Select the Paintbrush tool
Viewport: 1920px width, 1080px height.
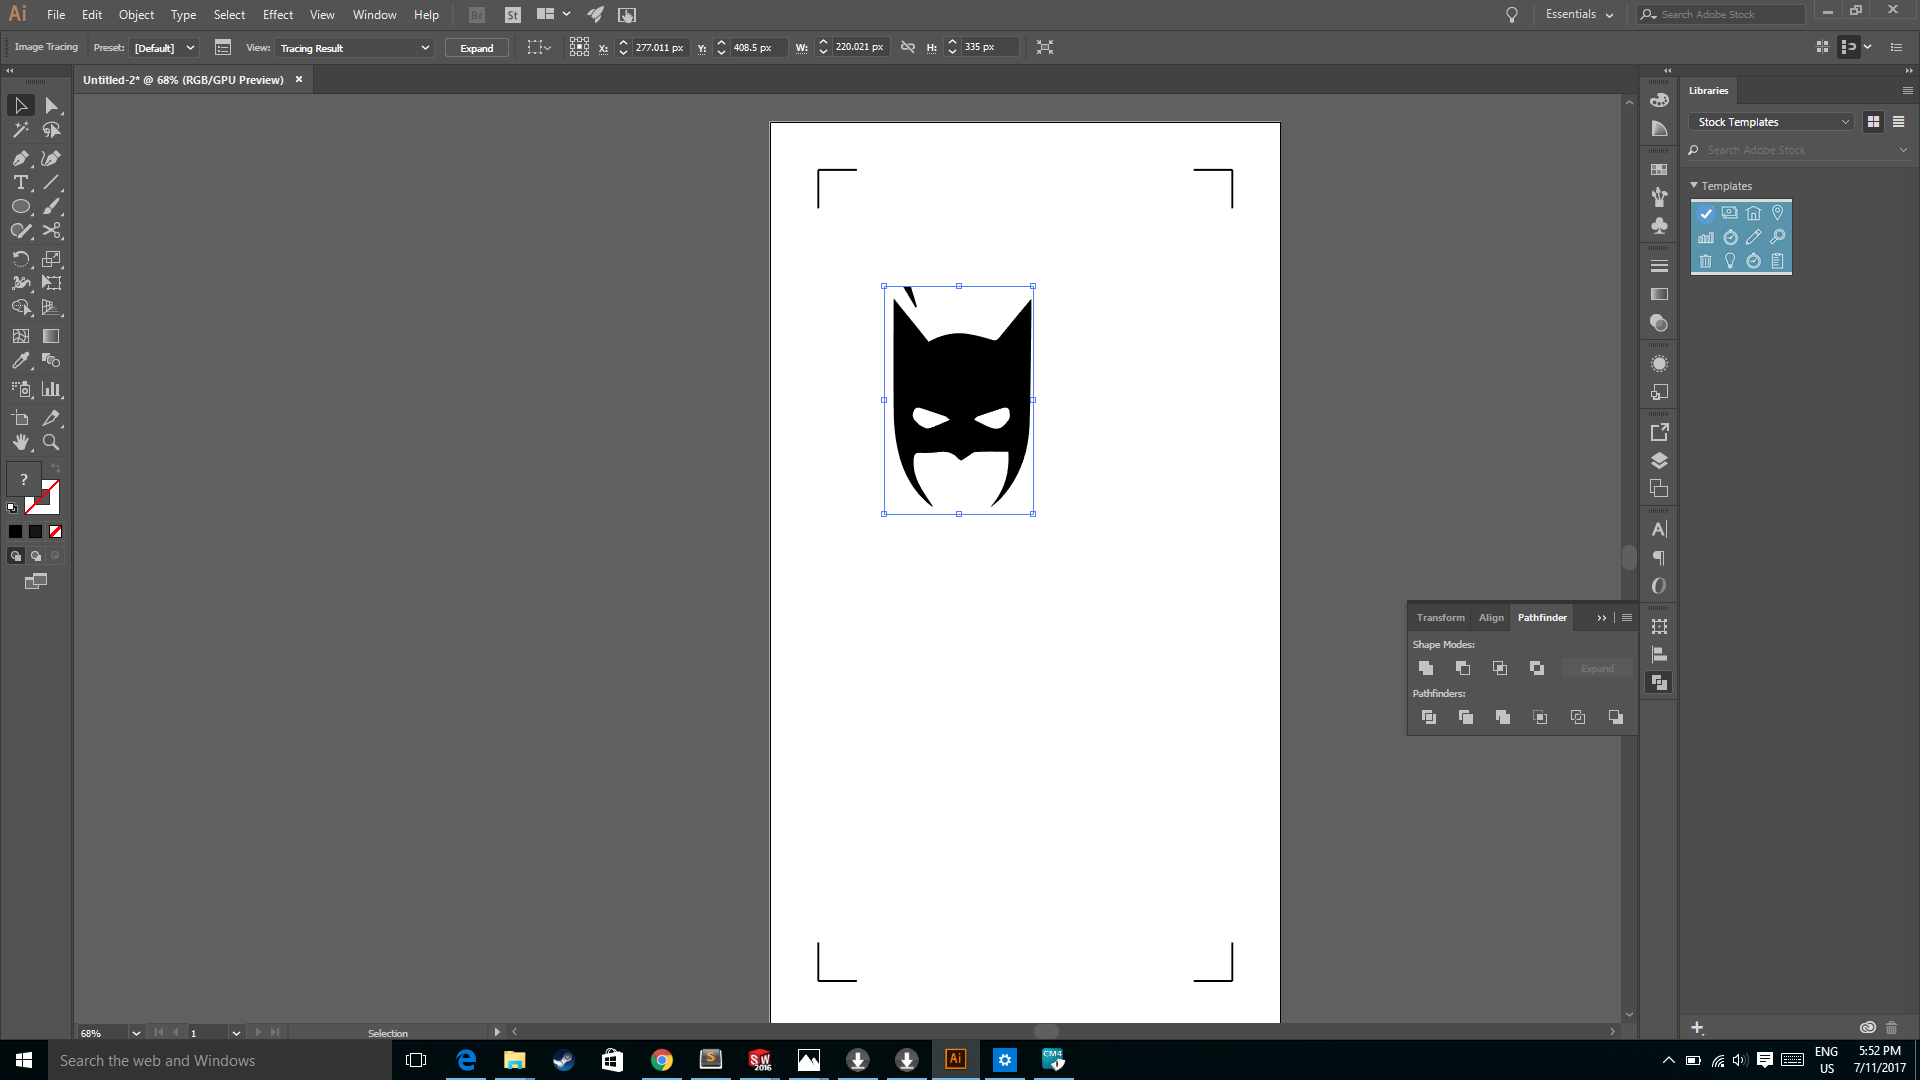(x=51, y=207)
